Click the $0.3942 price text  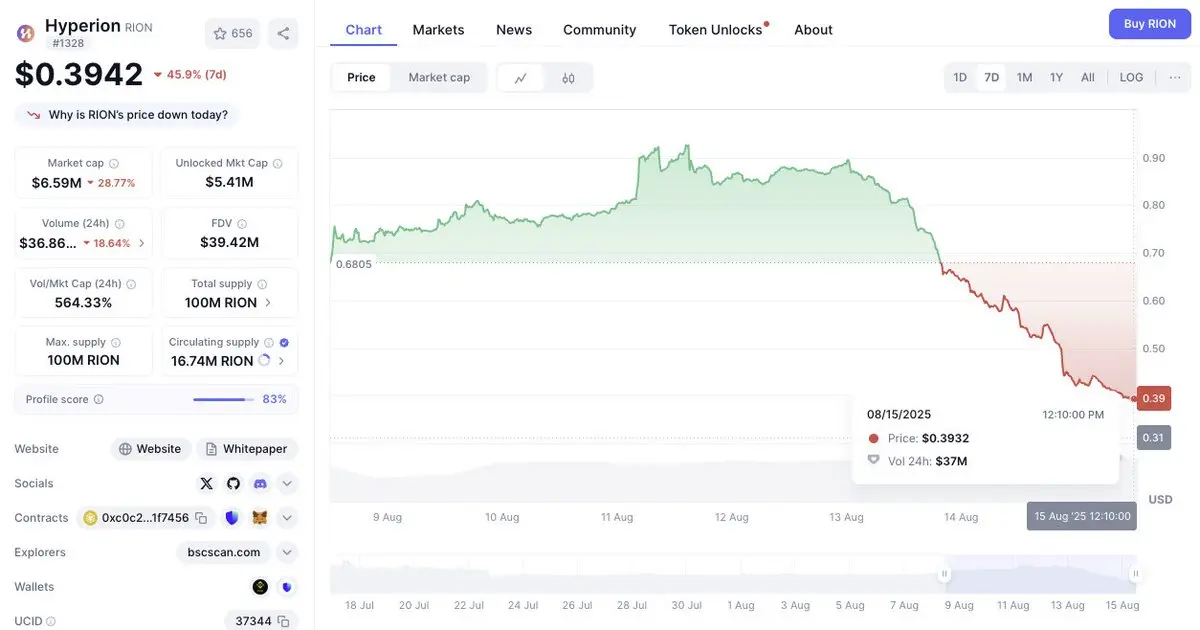[x=79, y=74]
